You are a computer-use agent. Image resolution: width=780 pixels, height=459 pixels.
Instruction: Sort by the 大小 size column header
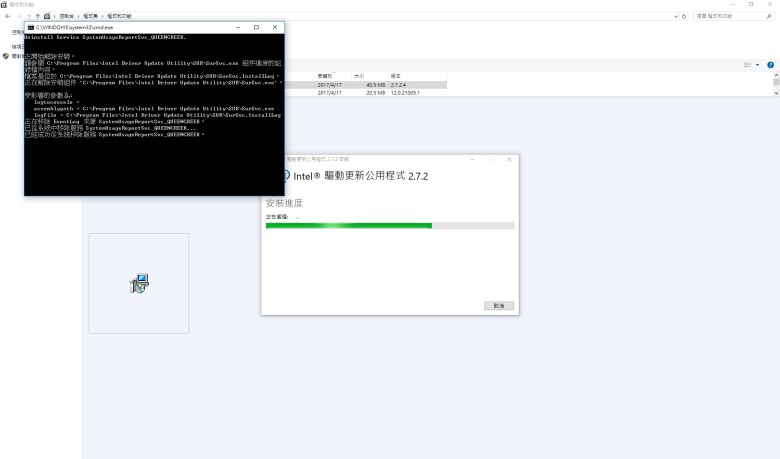[x=369, y=76]
